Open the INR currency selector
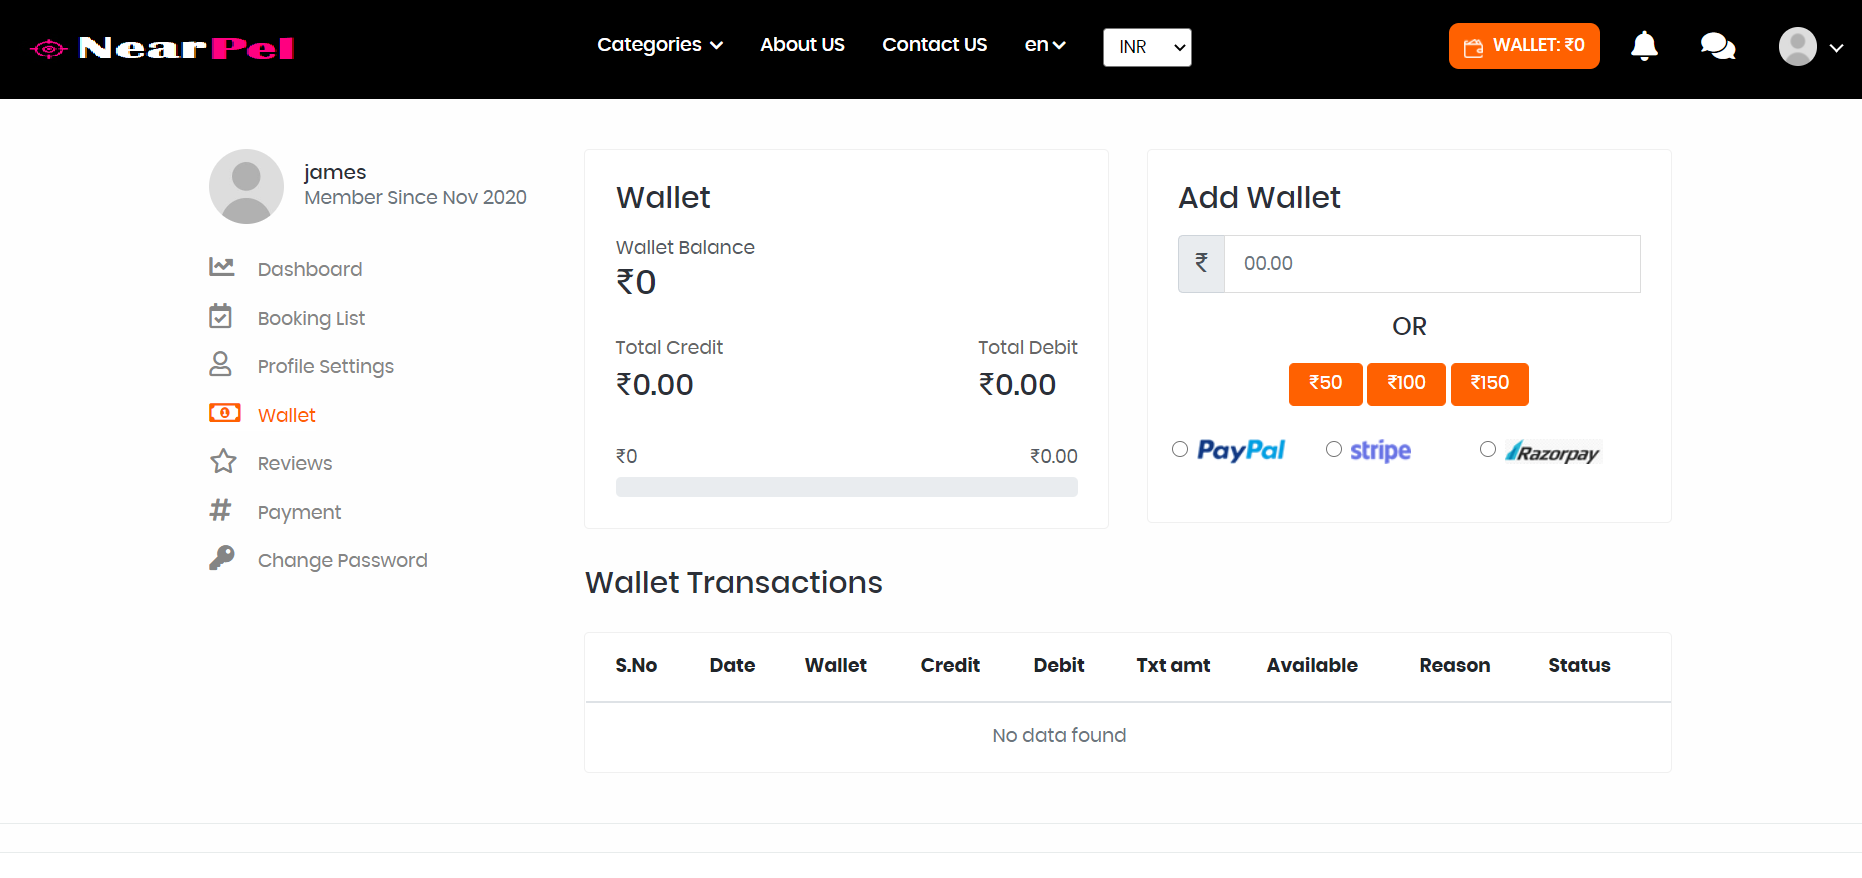This screenshot has height=878, width=1862. (x=1147, y=47)
